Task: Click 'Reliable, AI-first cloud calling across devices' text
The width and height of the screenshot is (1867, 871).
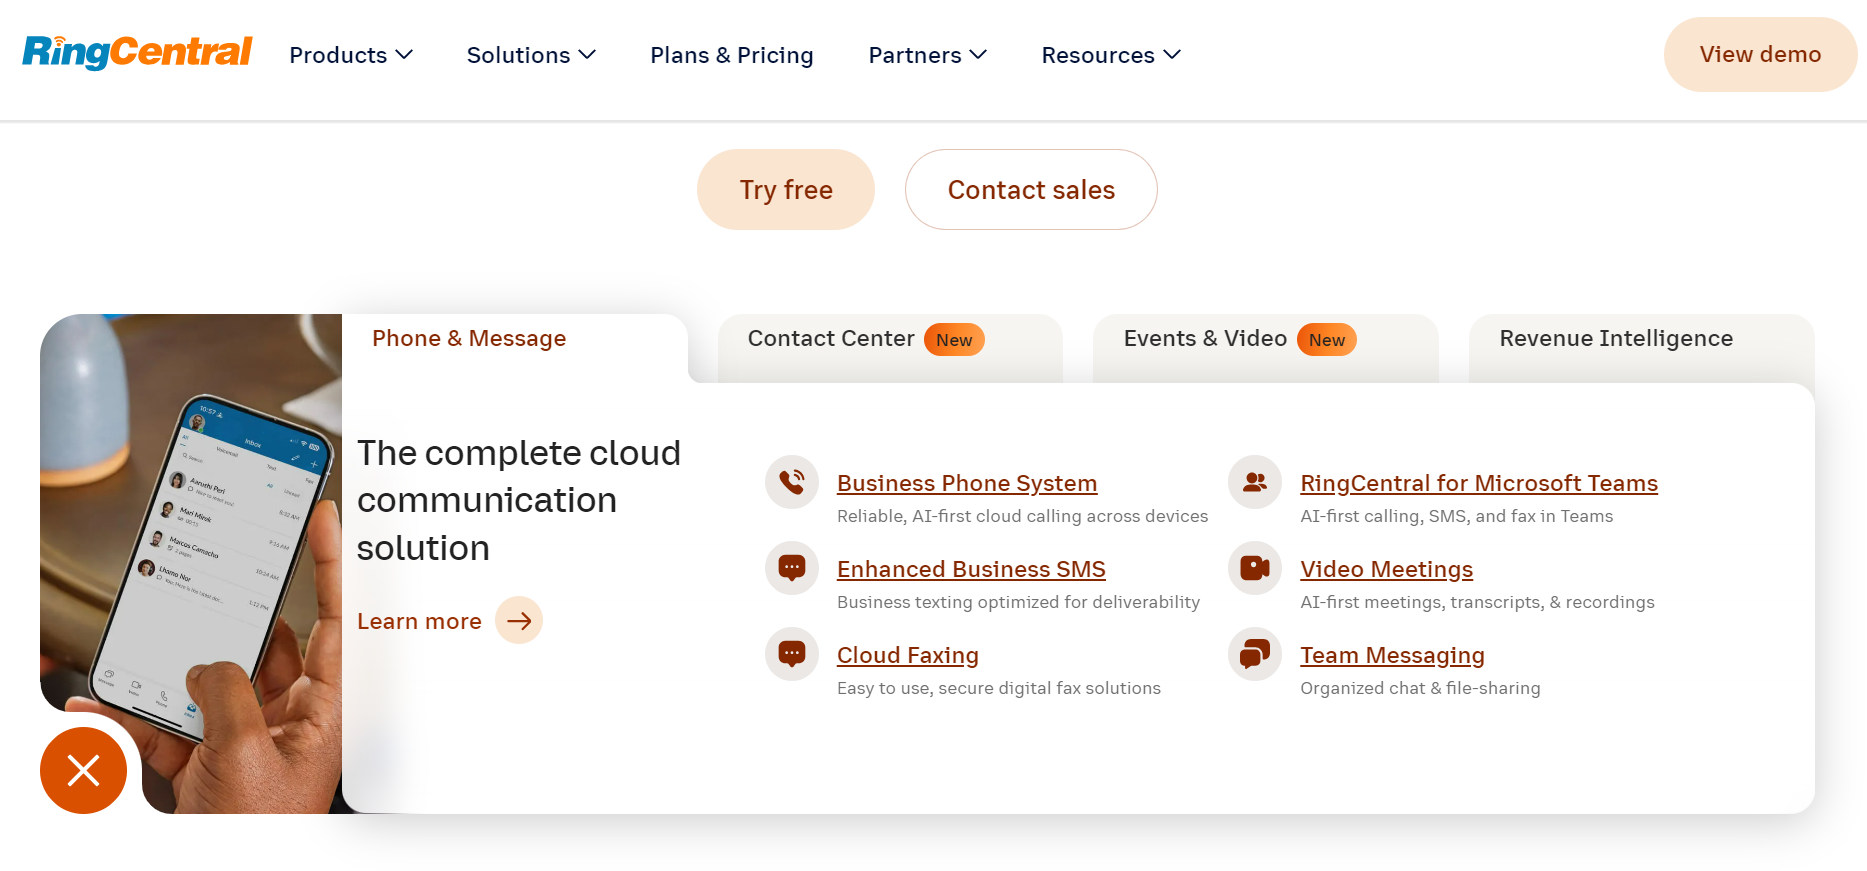Action: pyautogui.click(x=1022, y=516)
